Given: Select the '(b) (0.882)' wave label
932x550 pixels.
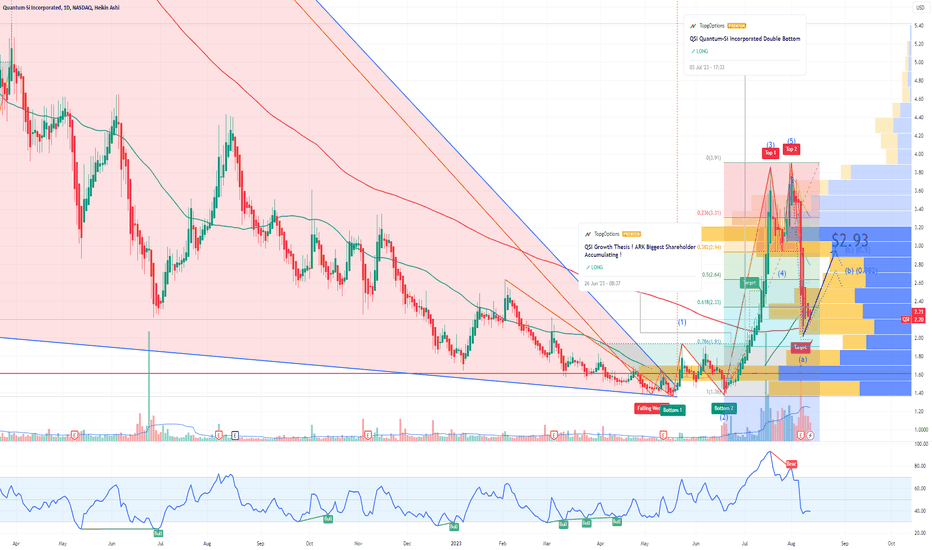Looking at the screenshot, I should 860,271.
